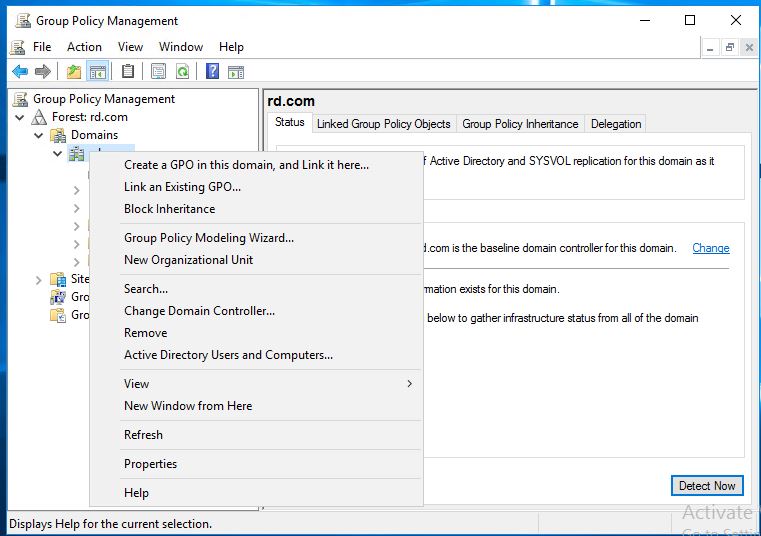
Task: Click the Up one level folder icon
Action: pyautogui.click(x=73, y=71)
